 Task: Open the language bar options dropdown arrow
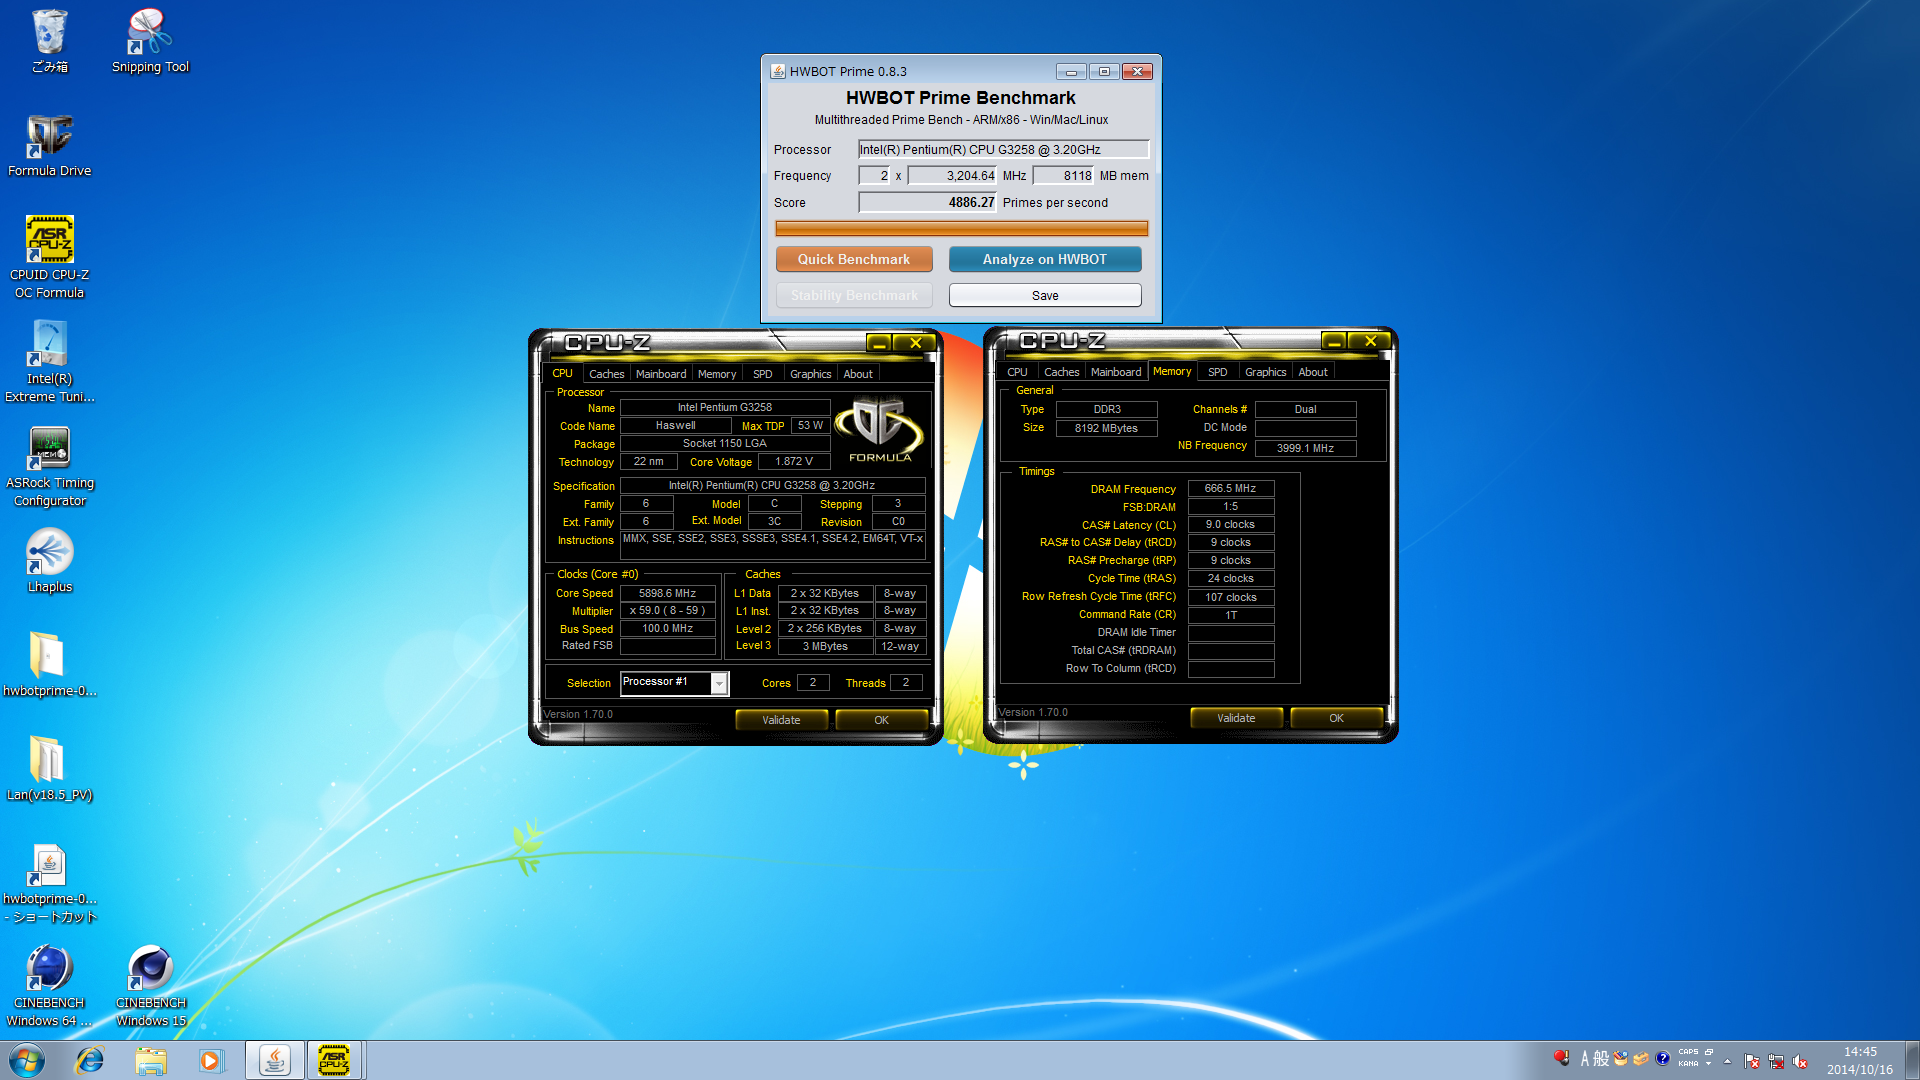(x=1708, y=1064)
